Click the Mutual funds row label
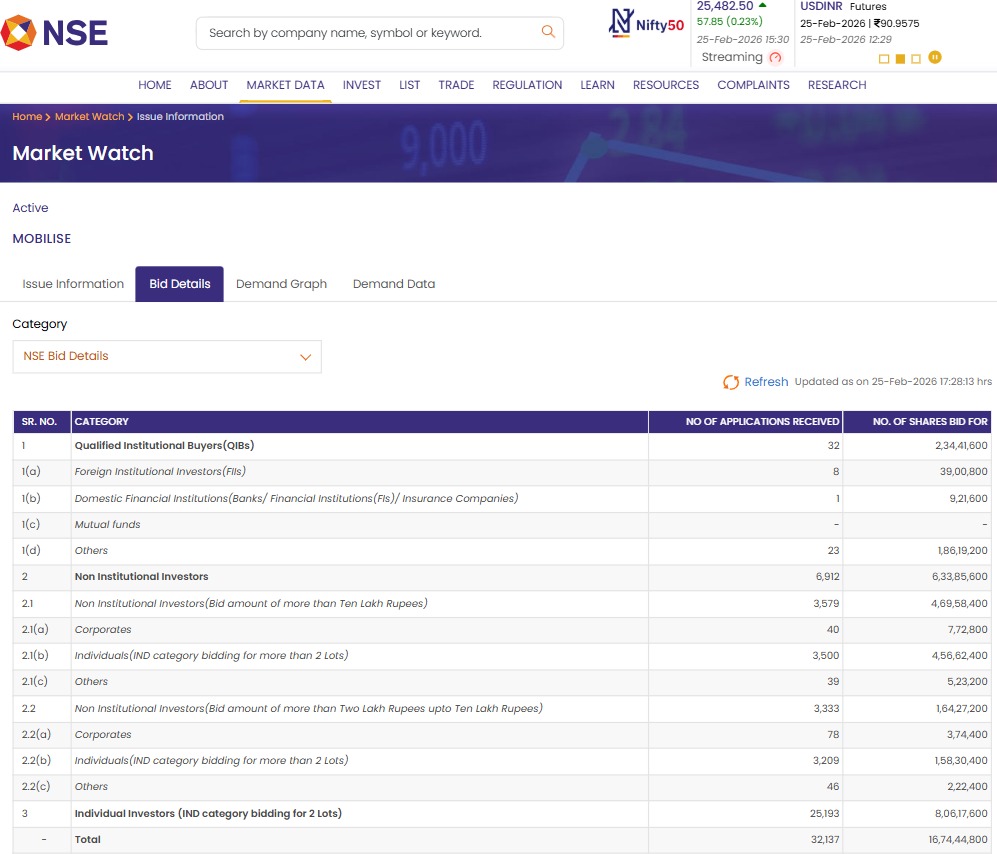 (x=107, y=525)
